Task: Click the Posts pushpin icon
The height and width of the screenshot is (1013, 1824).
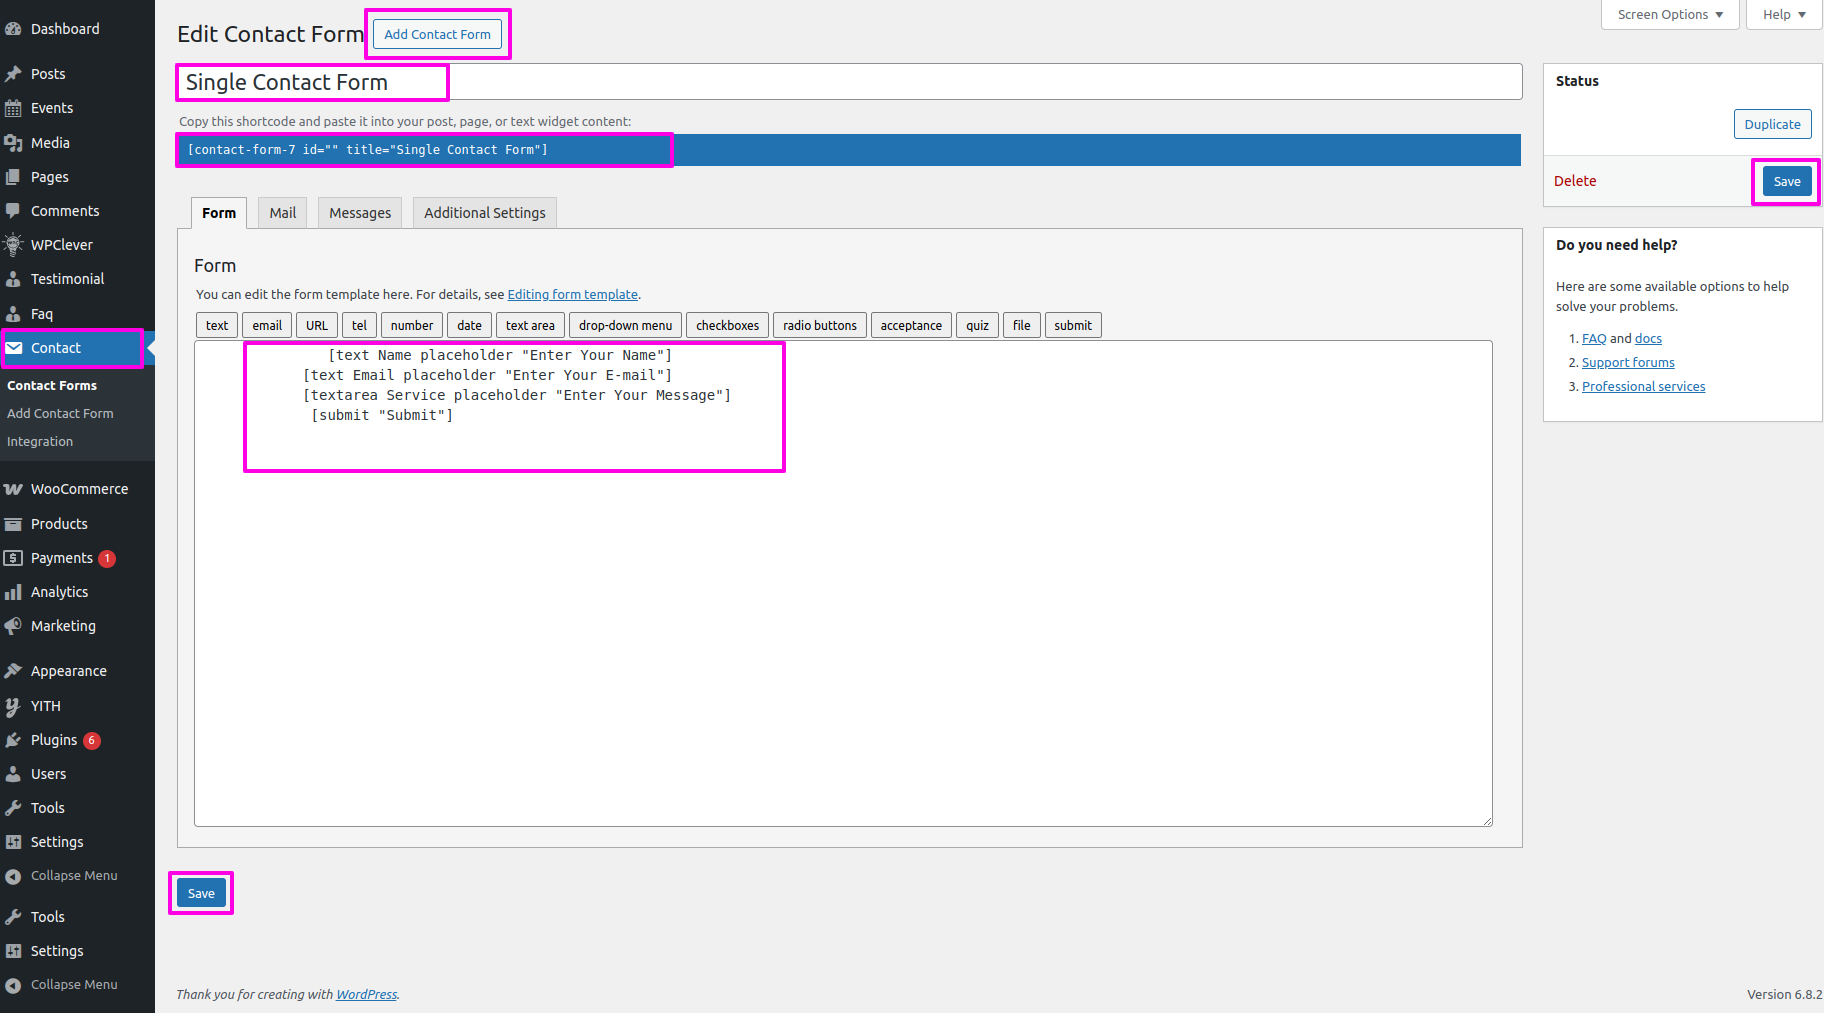Action: point(13,74)
